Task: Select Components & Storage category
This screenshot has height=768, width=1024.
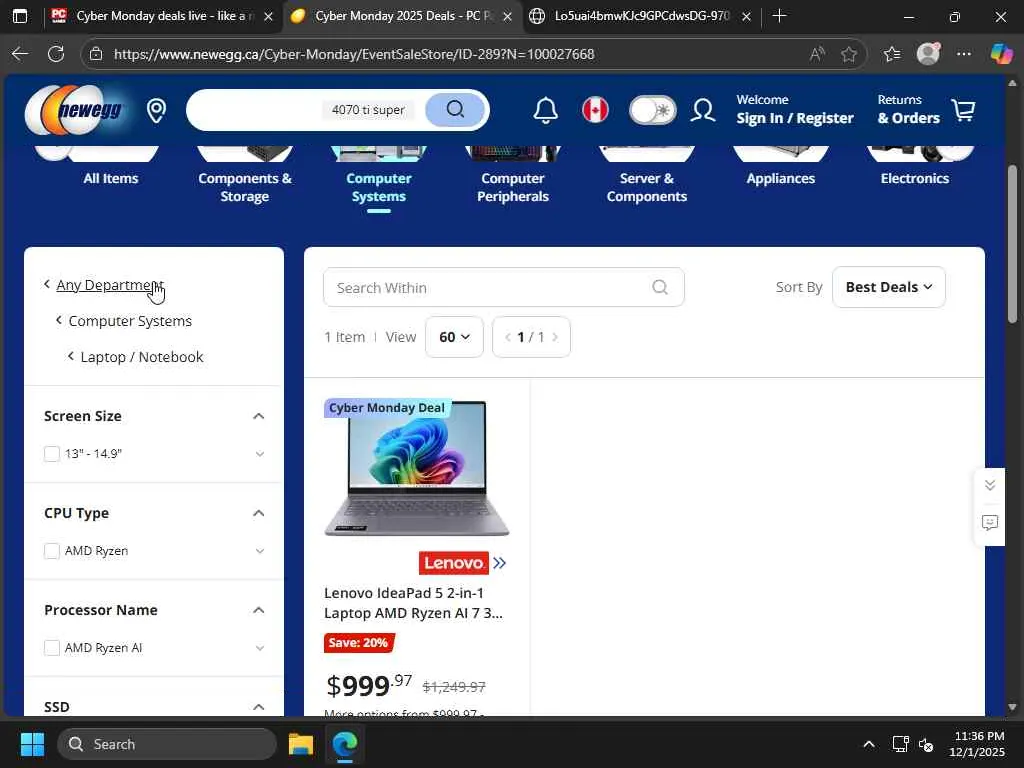Action: [x=245, y=187]
